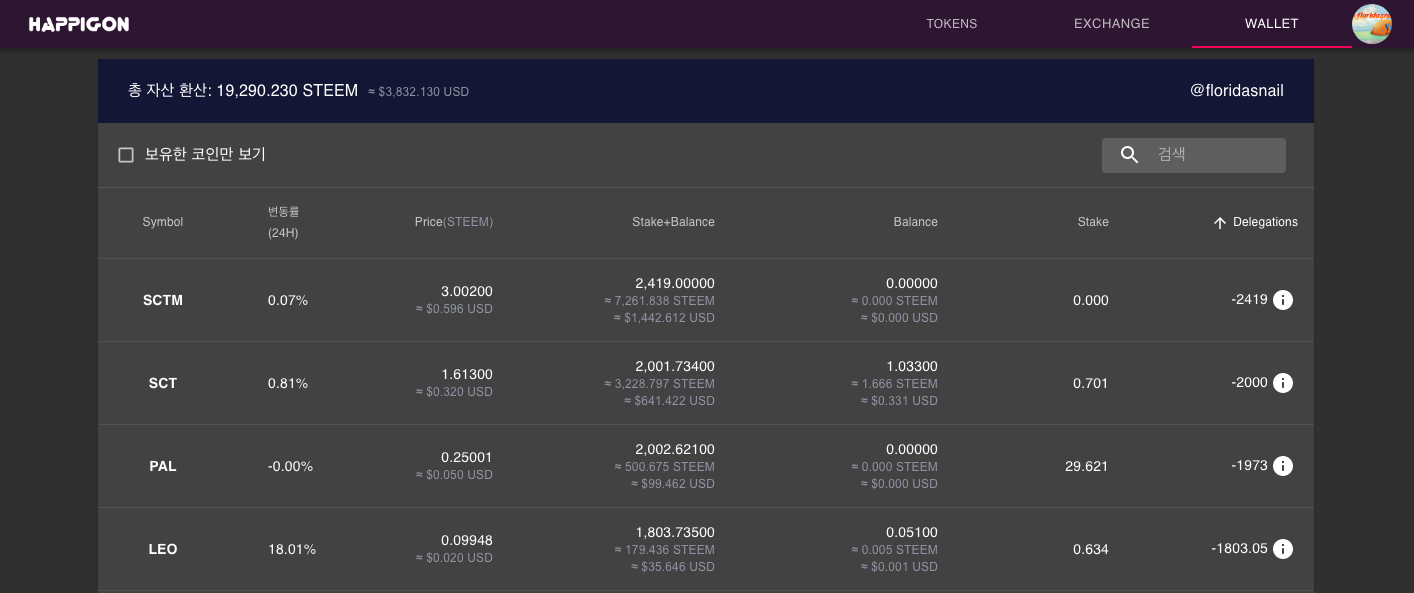Screen dimensions: 1414x593
Task: Click LEO stake value 0.634
Action: [1091, 549]
